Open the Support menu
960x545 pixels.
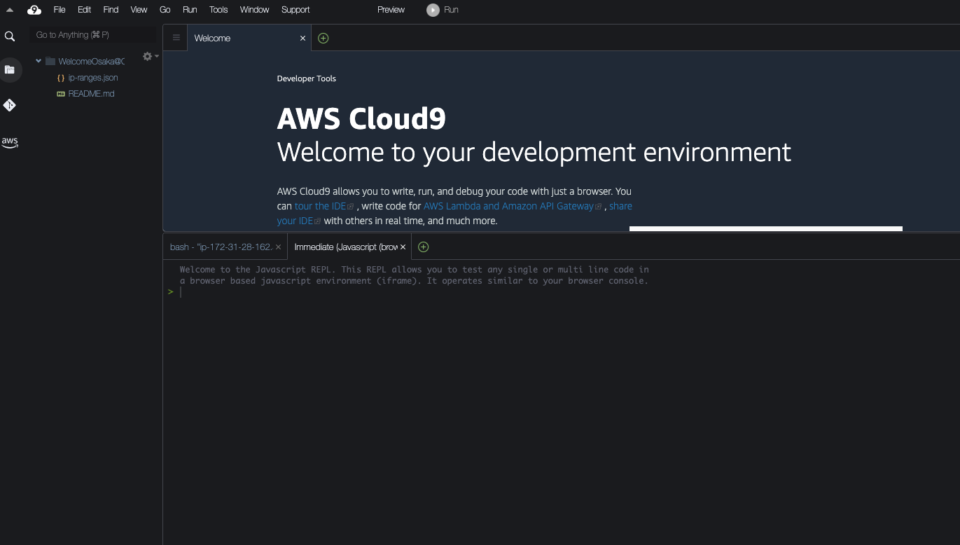click(x=296, y=10)
